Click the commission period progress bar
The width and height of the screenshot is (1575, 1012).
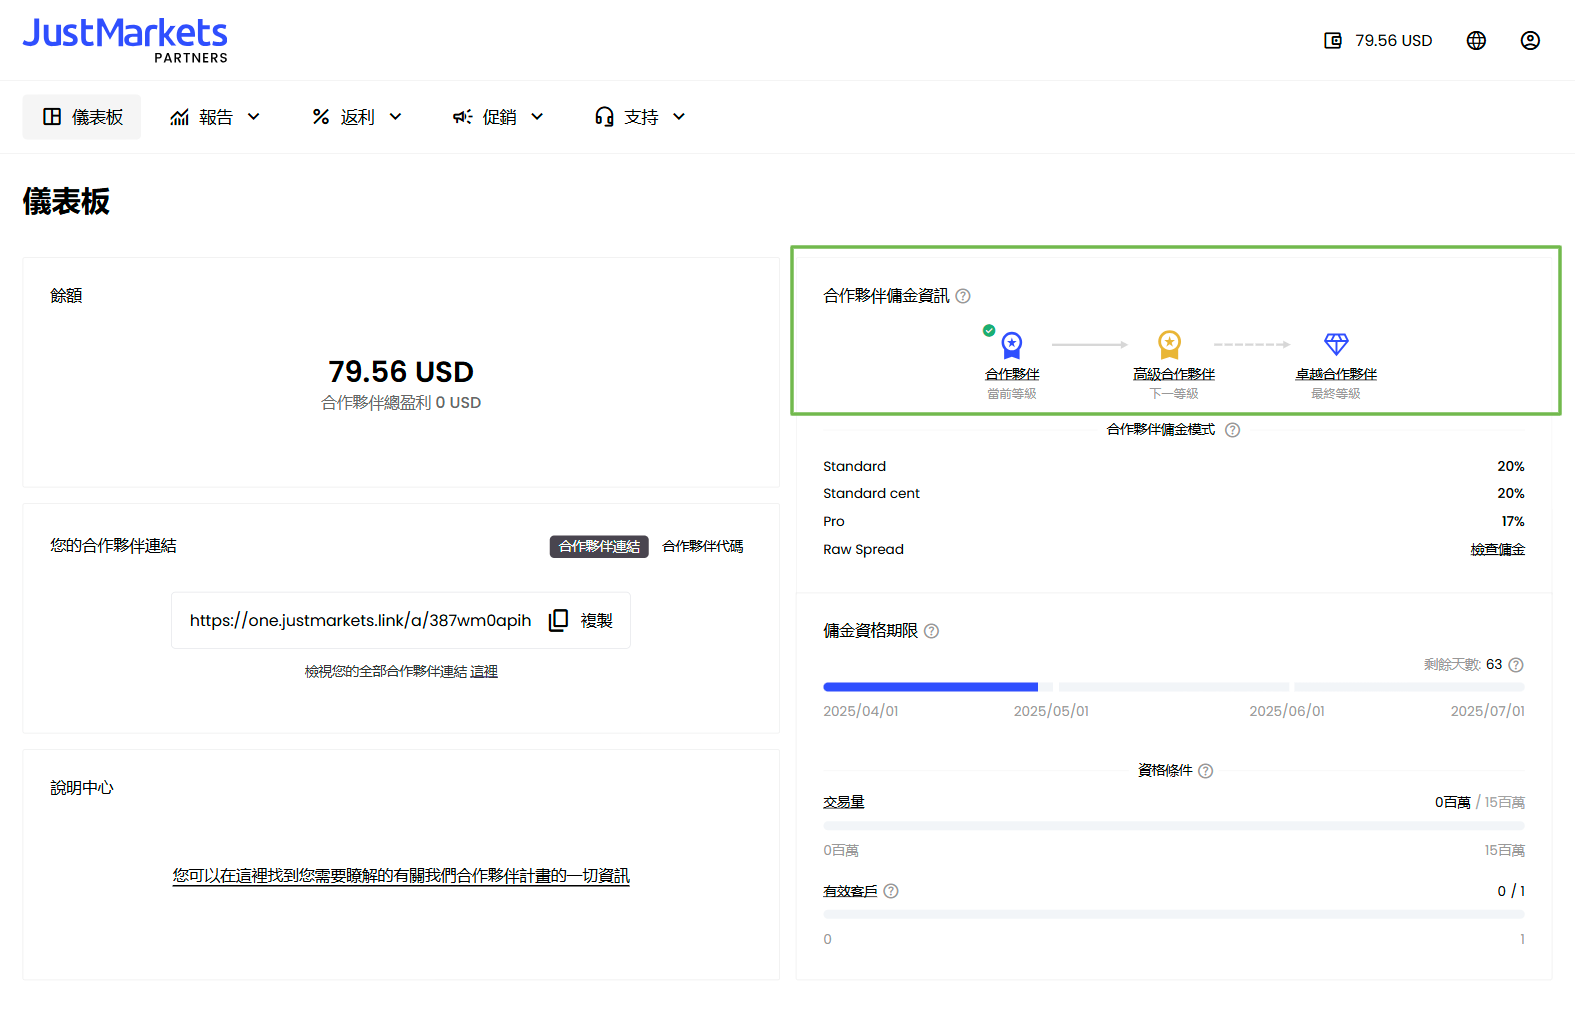point(1174,687)
